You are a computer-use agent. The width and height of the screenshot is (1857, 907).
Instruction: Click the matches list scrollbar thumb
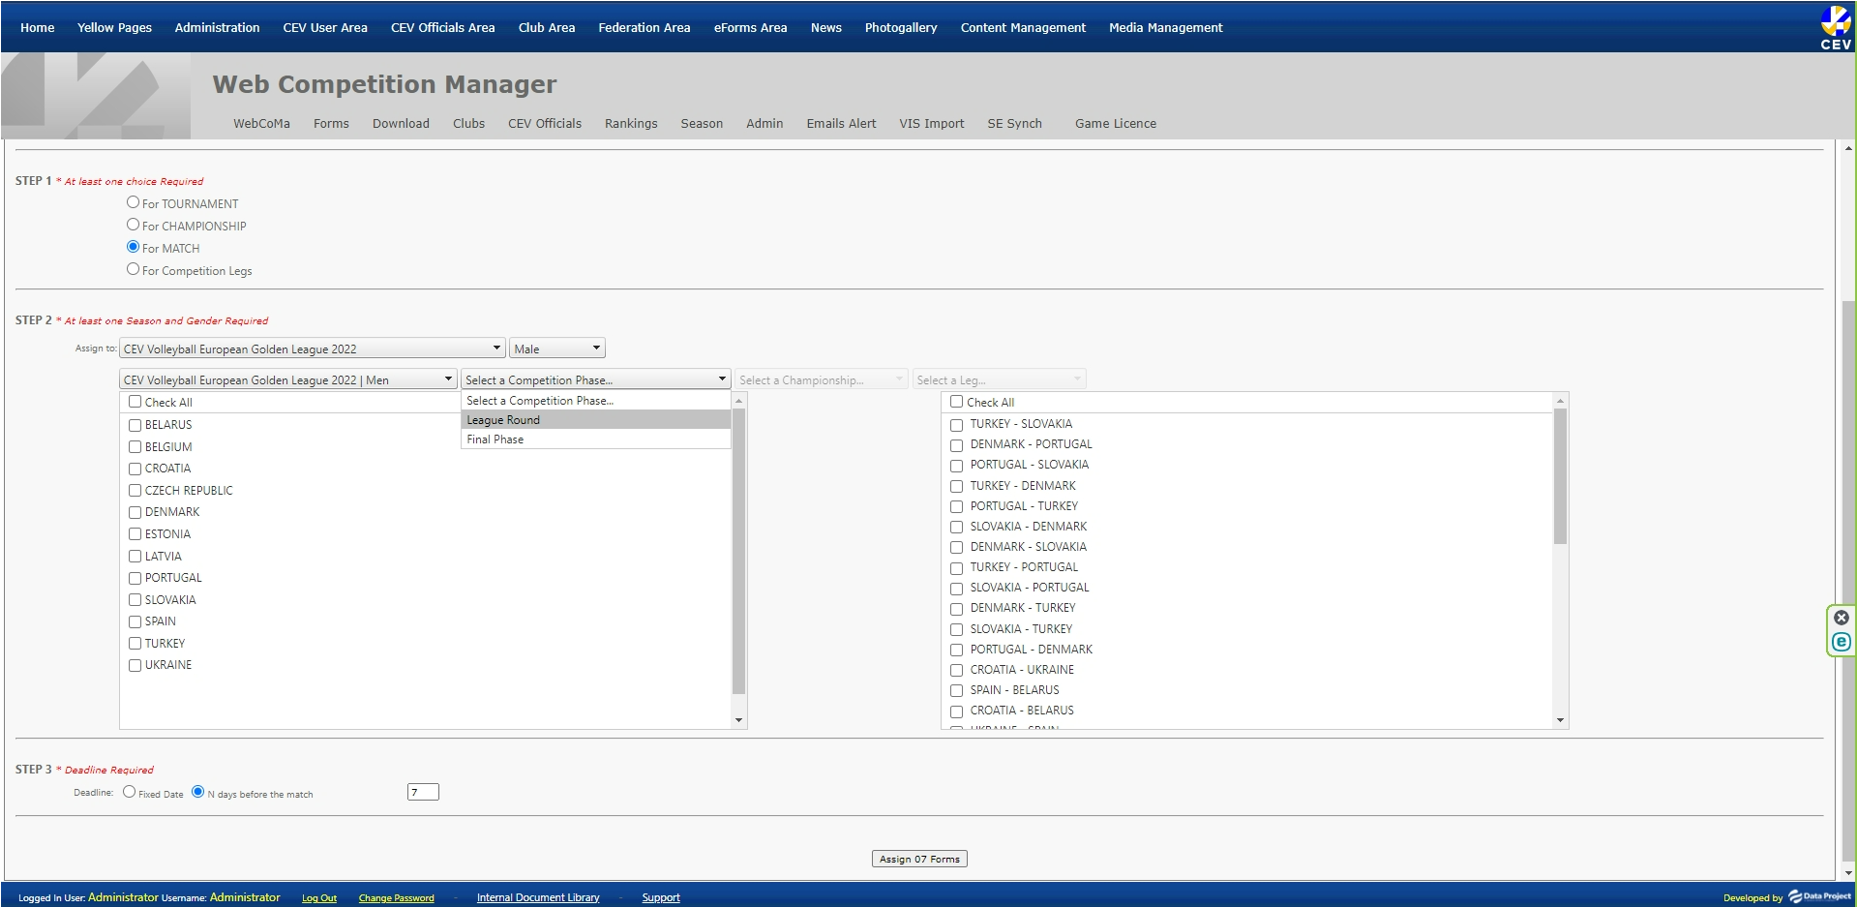1560,476
